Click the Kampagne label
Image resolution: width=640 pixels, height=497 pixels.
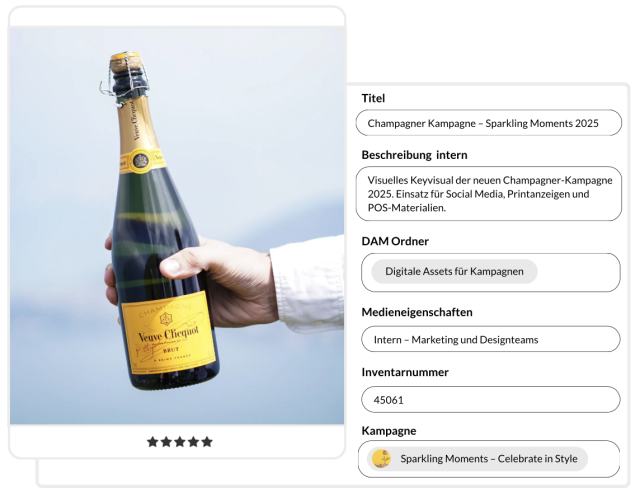[389, 431]
